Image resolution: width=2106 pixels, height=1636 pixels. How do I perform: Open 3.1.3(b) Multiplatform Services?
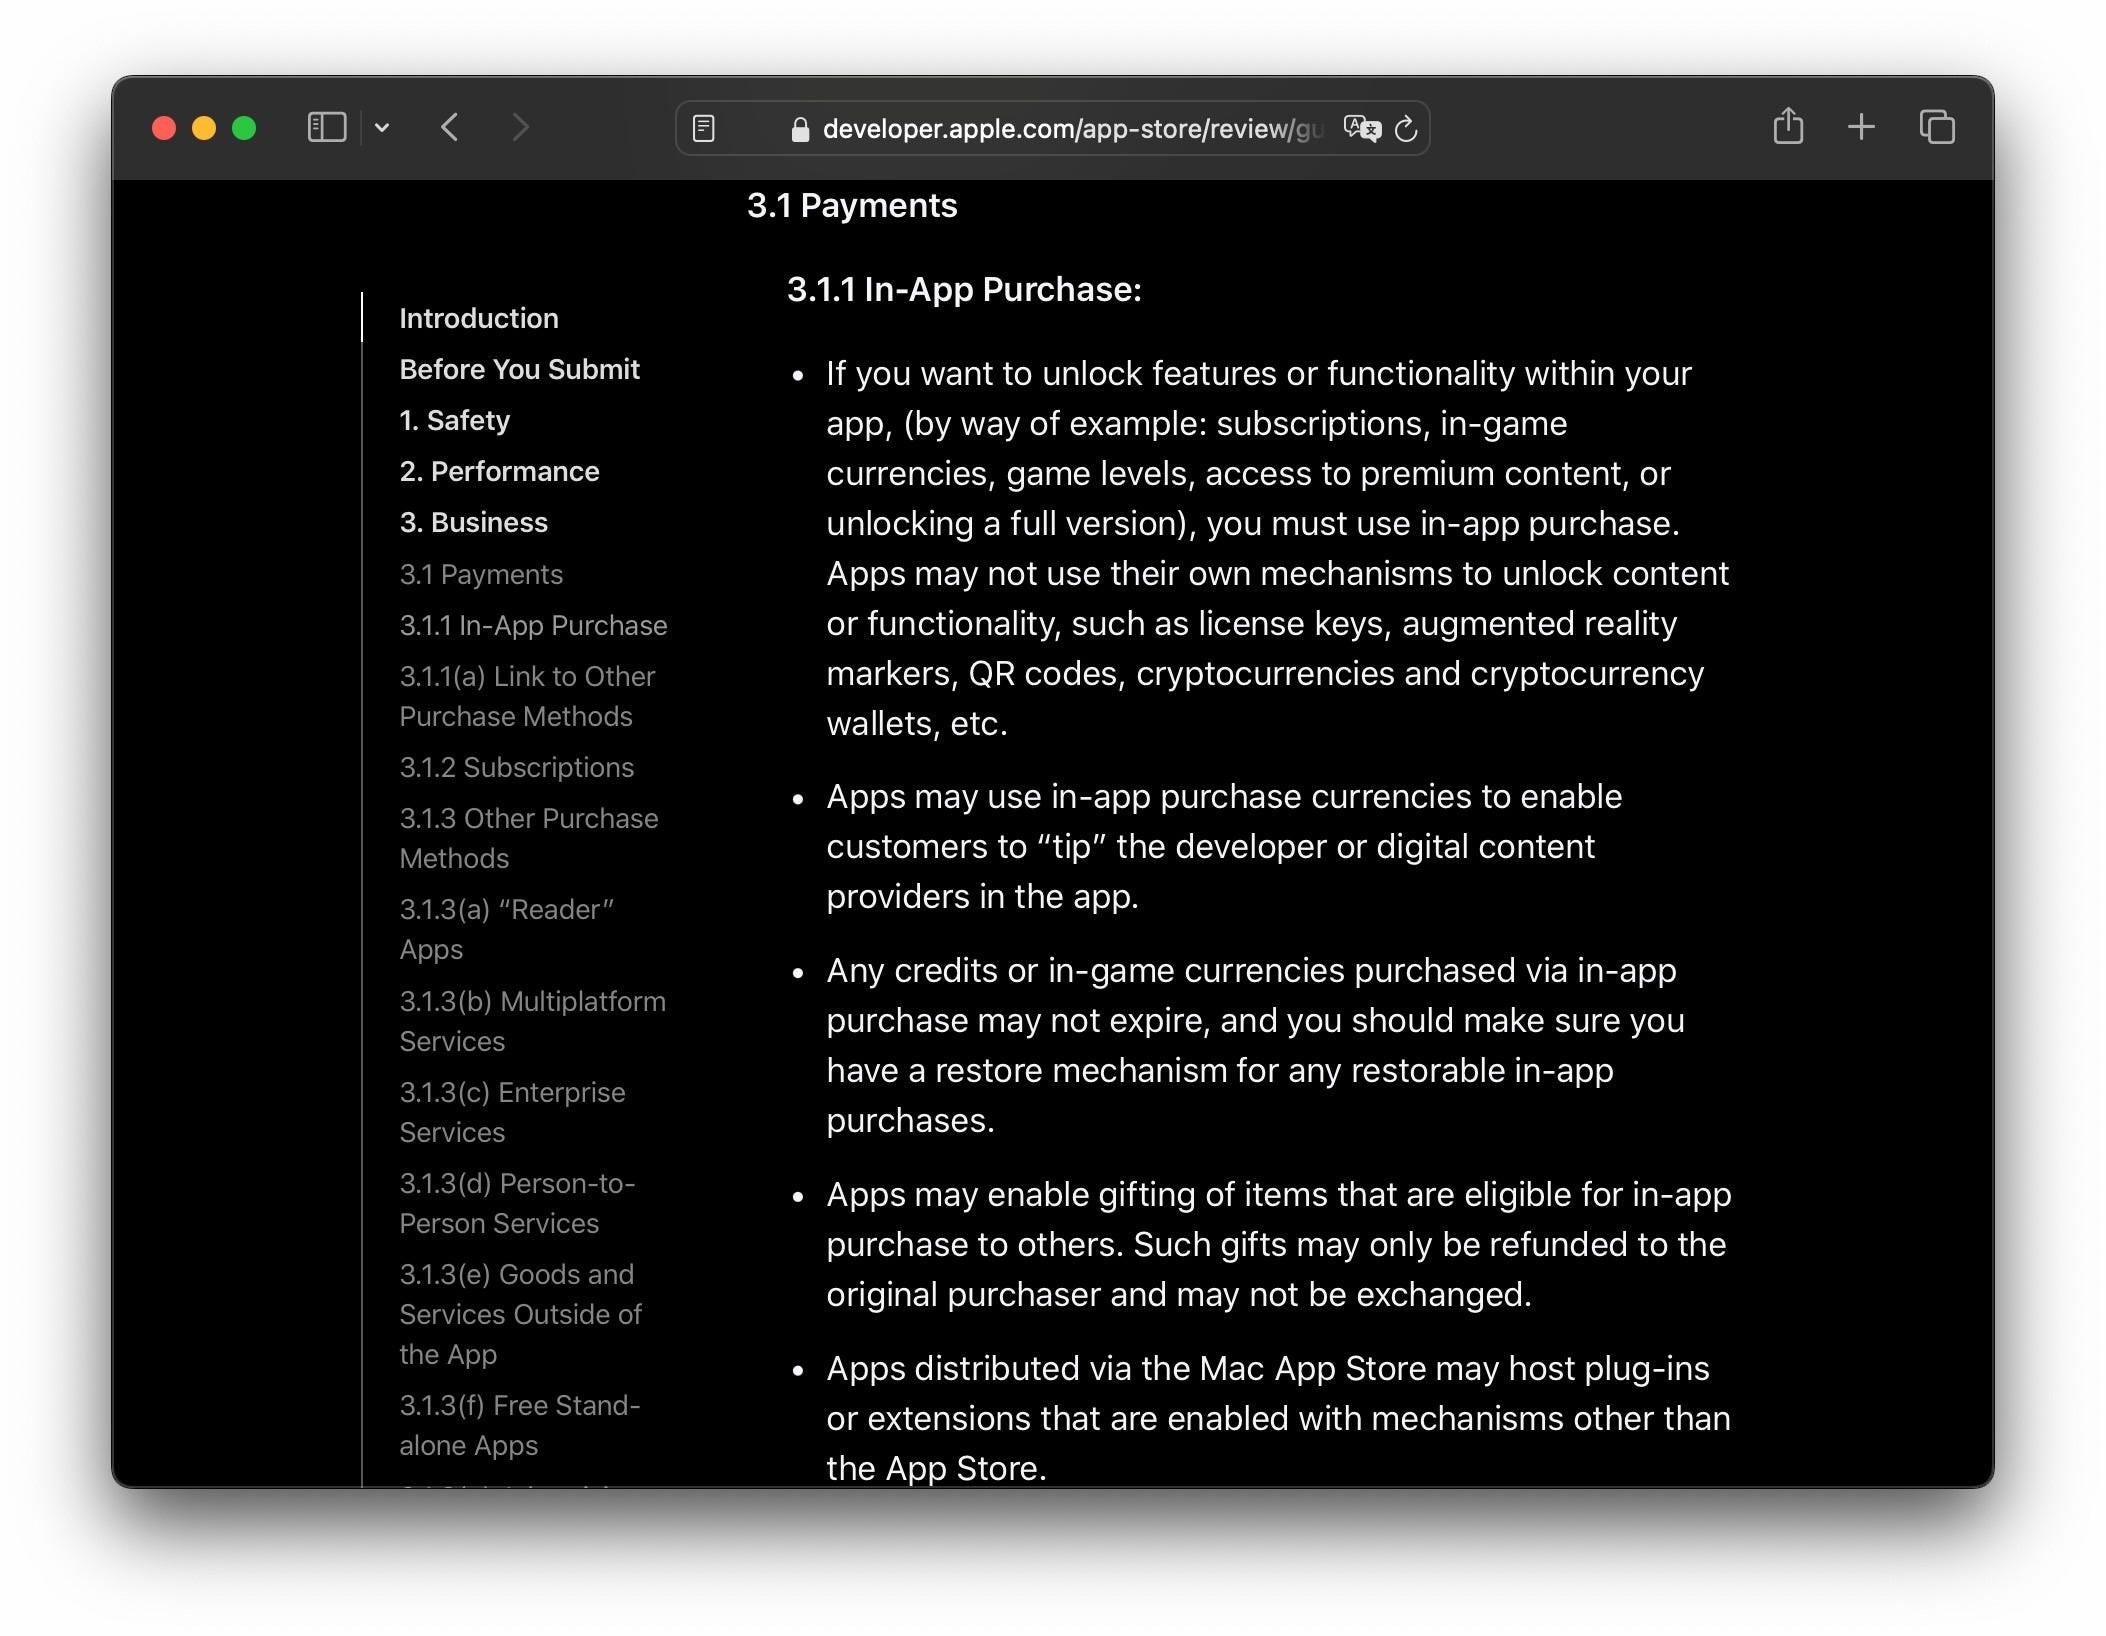pos(532,1021)
